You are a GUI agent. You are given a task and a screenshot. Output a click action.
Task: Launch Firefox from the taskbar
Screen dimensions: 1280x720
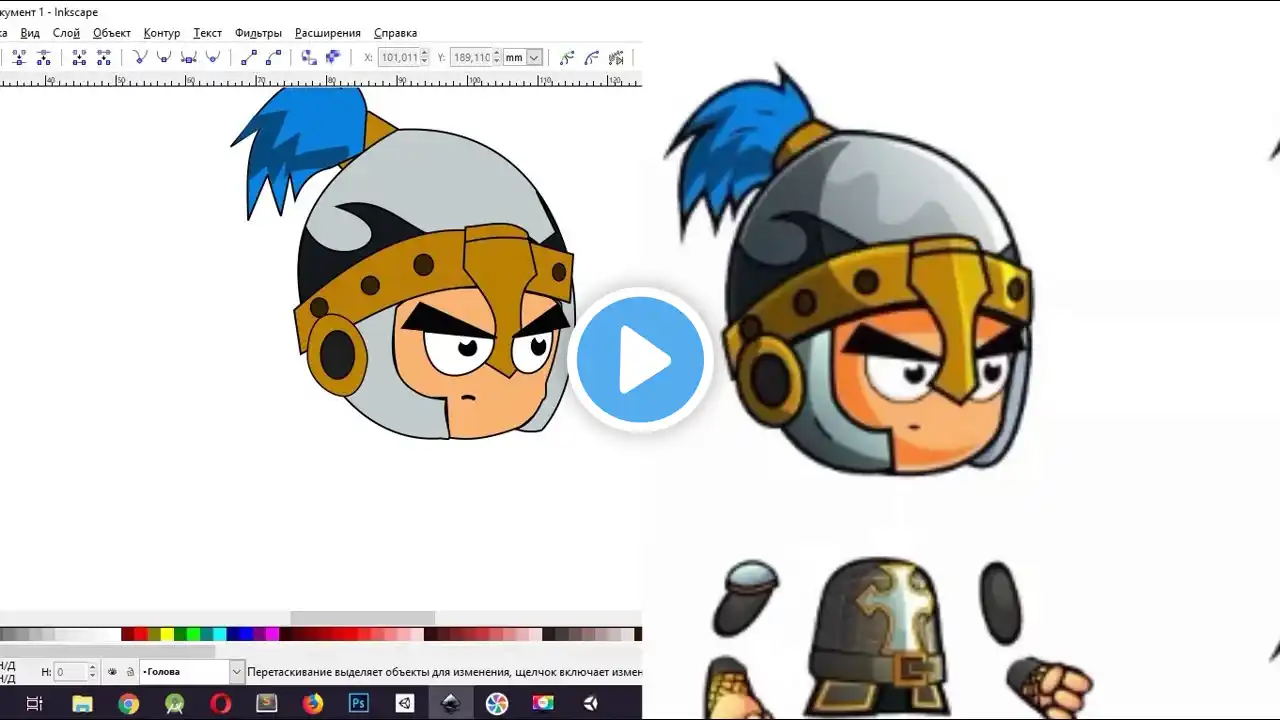[313, 703]
